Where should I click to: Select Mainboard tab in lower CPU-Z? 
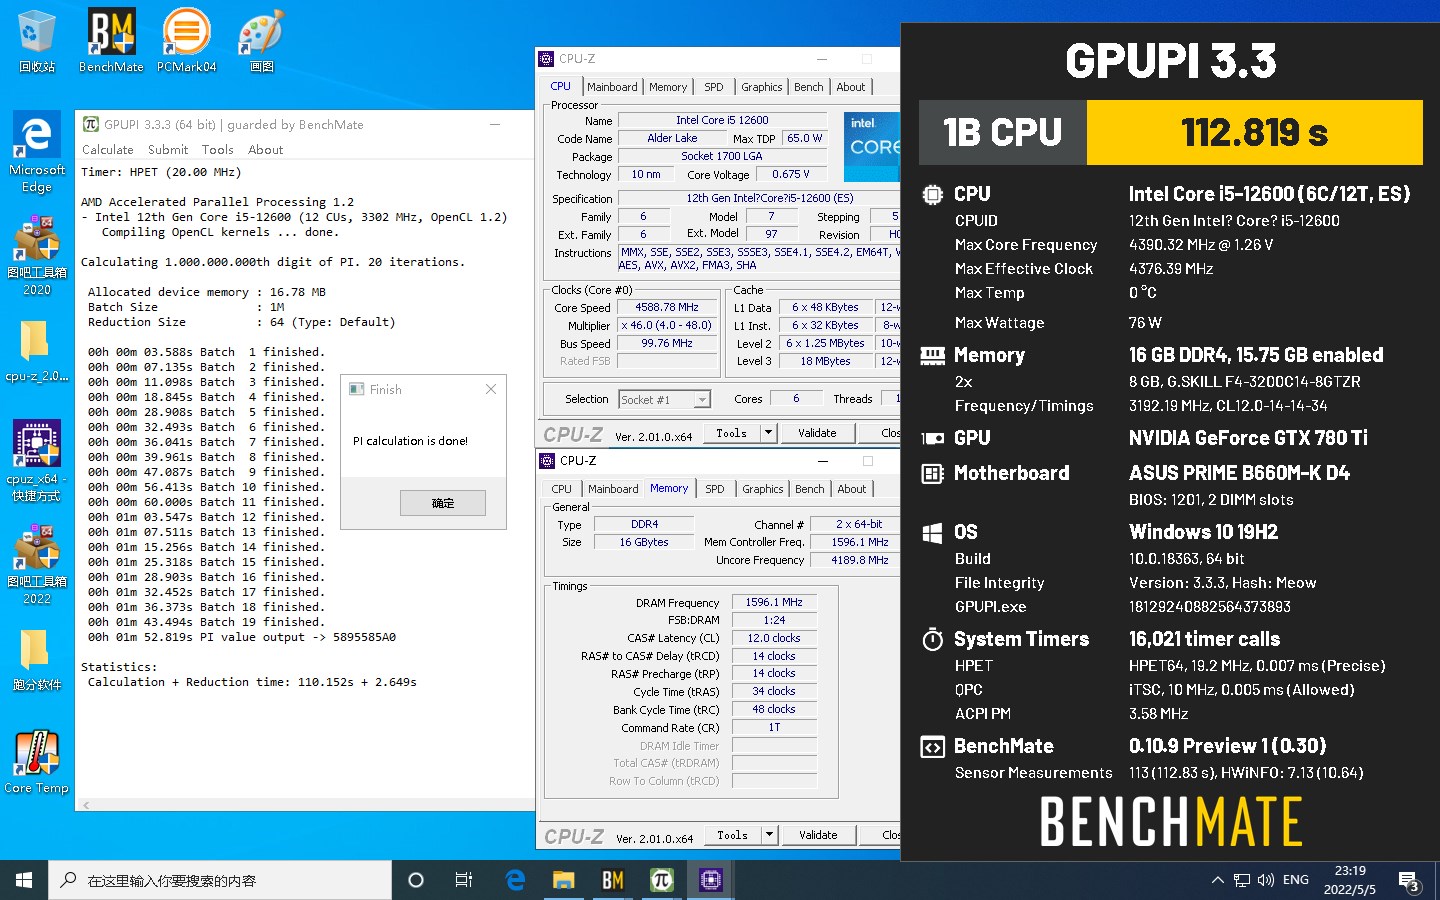[613, 489]
